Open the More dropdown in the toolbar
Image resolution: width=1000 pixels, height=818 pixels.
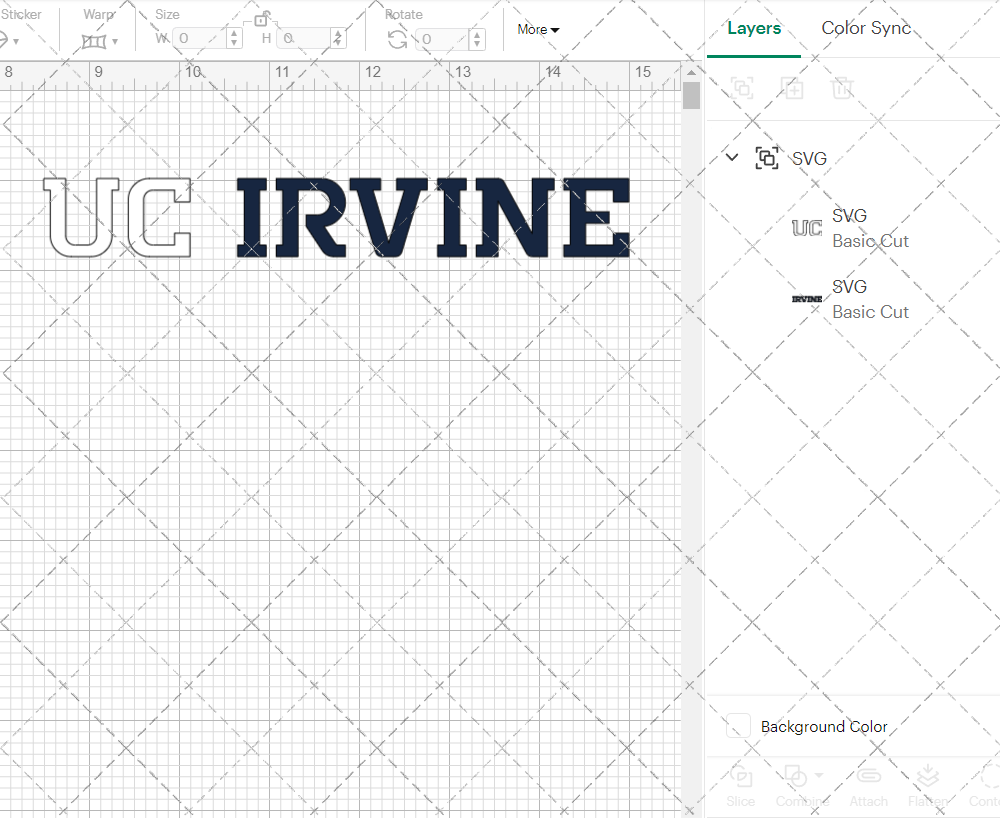[537, 30]
